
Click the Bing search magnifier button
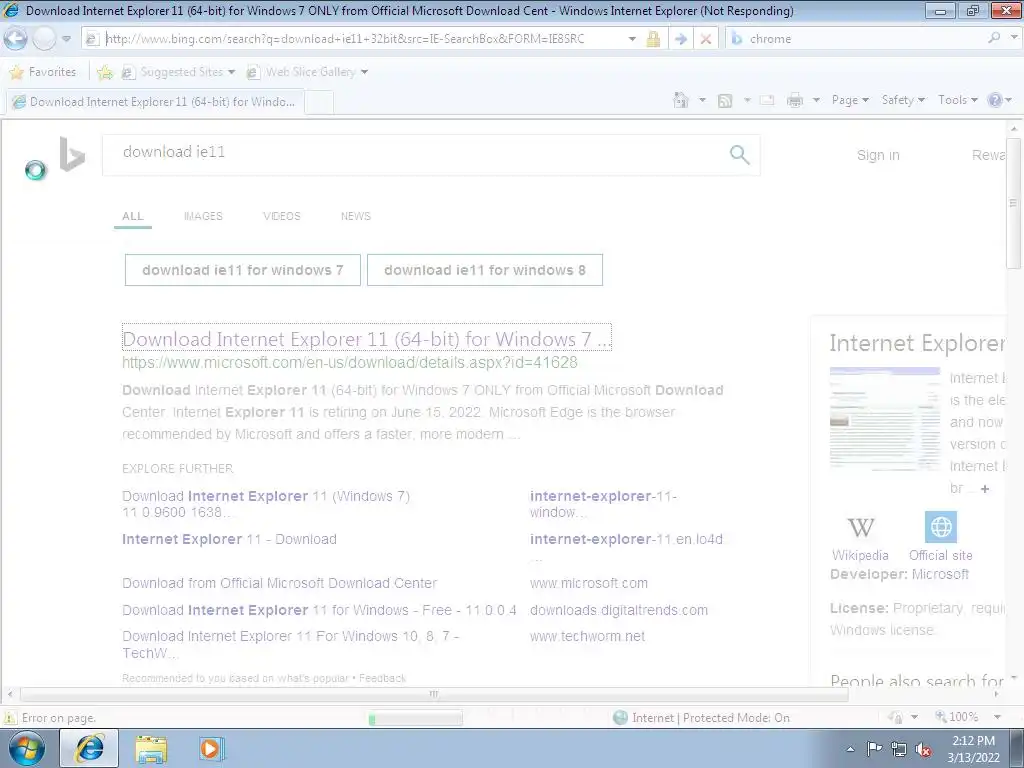739,155
